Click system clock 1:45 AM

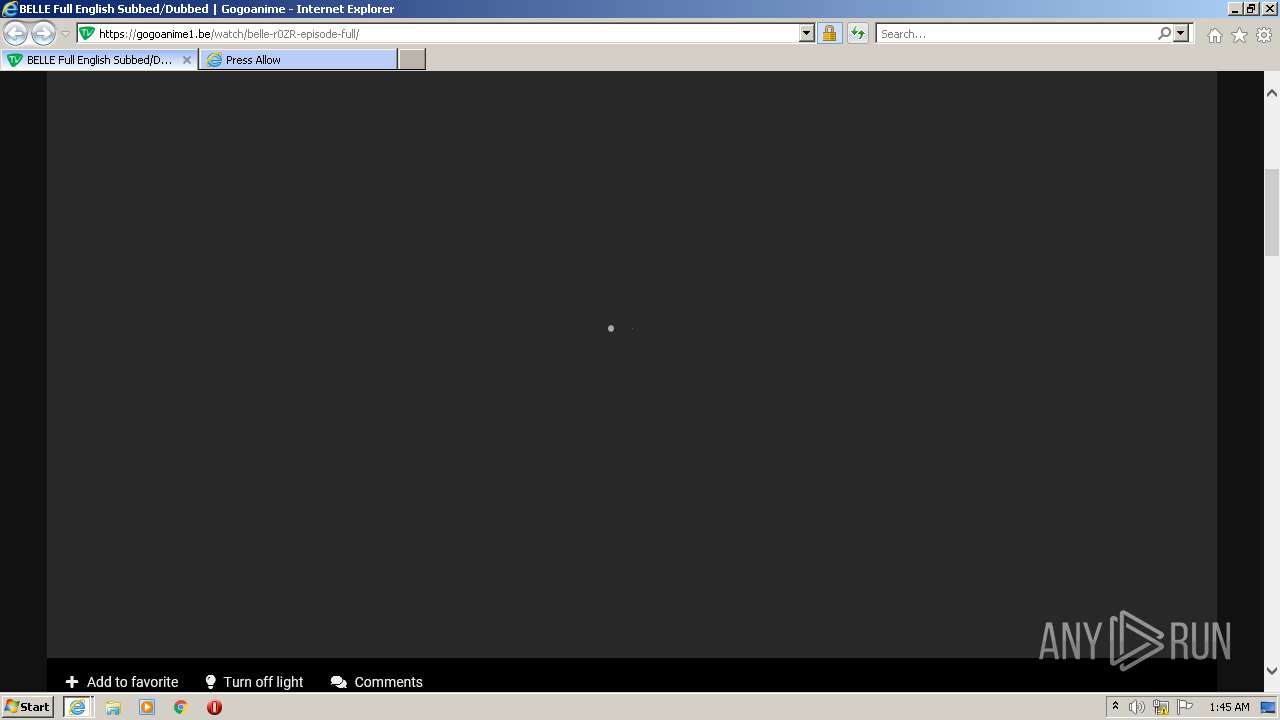click(1229, 707)
